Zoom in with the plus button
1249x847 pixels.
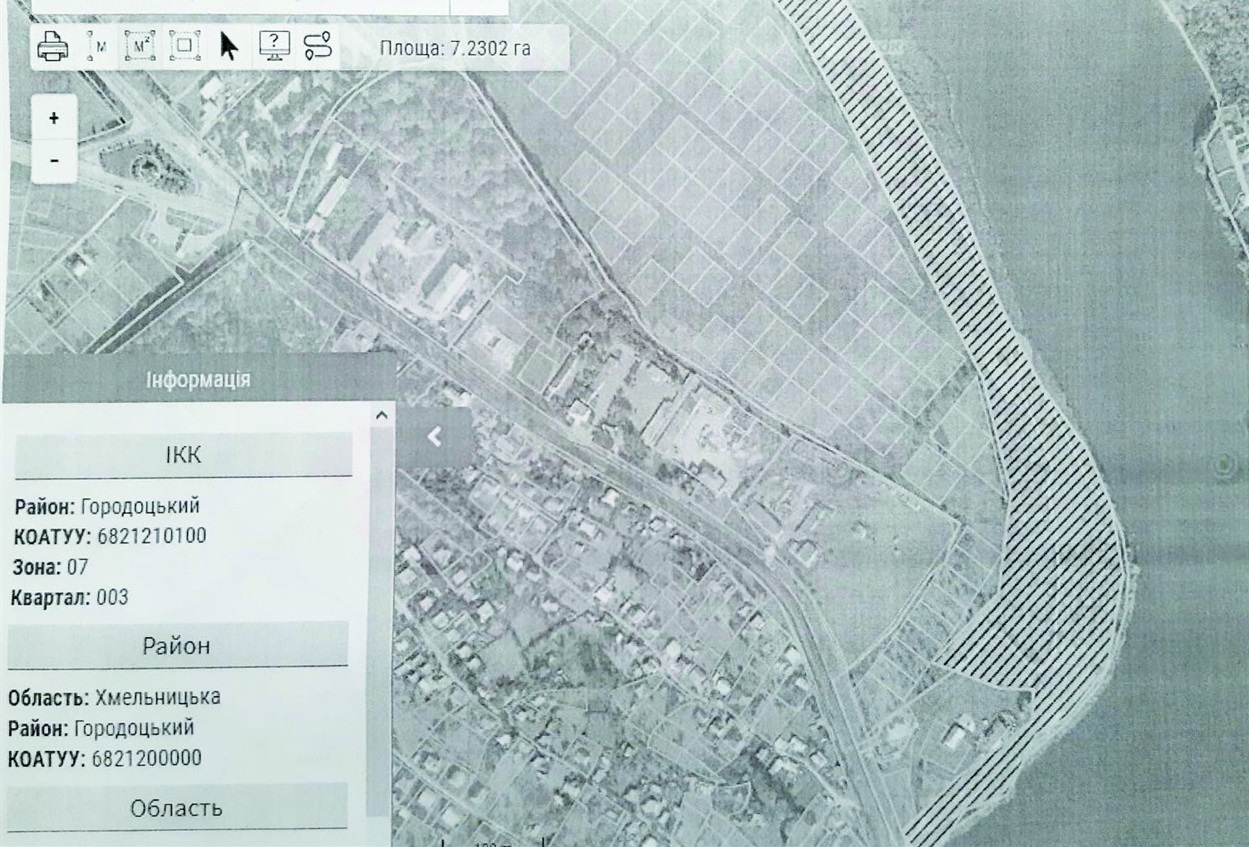pos(54,118)
